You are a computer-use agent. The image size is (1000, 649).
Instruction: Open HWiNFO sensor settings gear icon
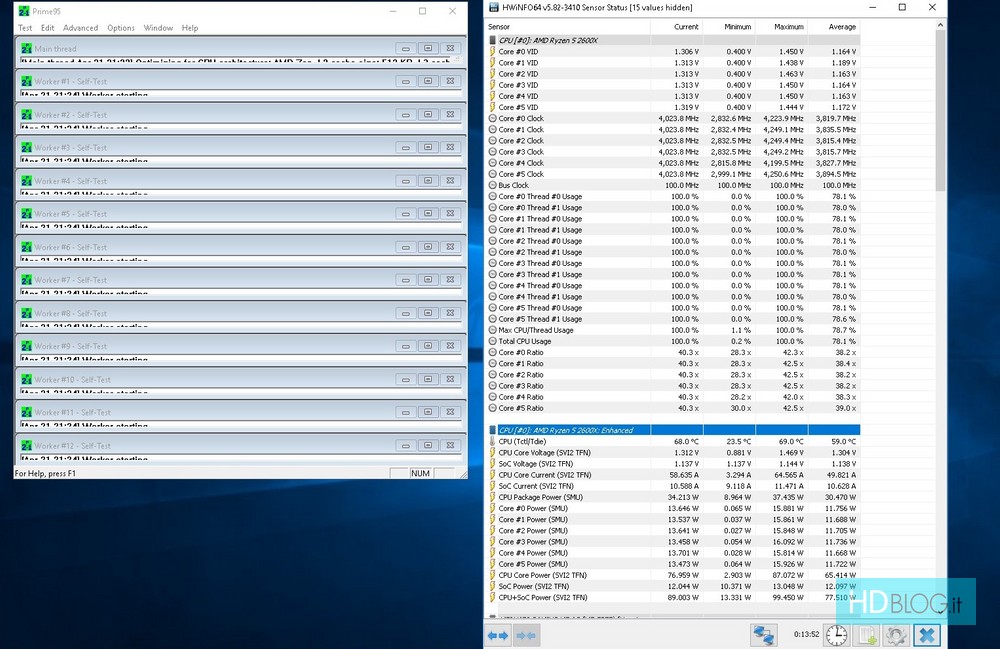tap(896, 635)
